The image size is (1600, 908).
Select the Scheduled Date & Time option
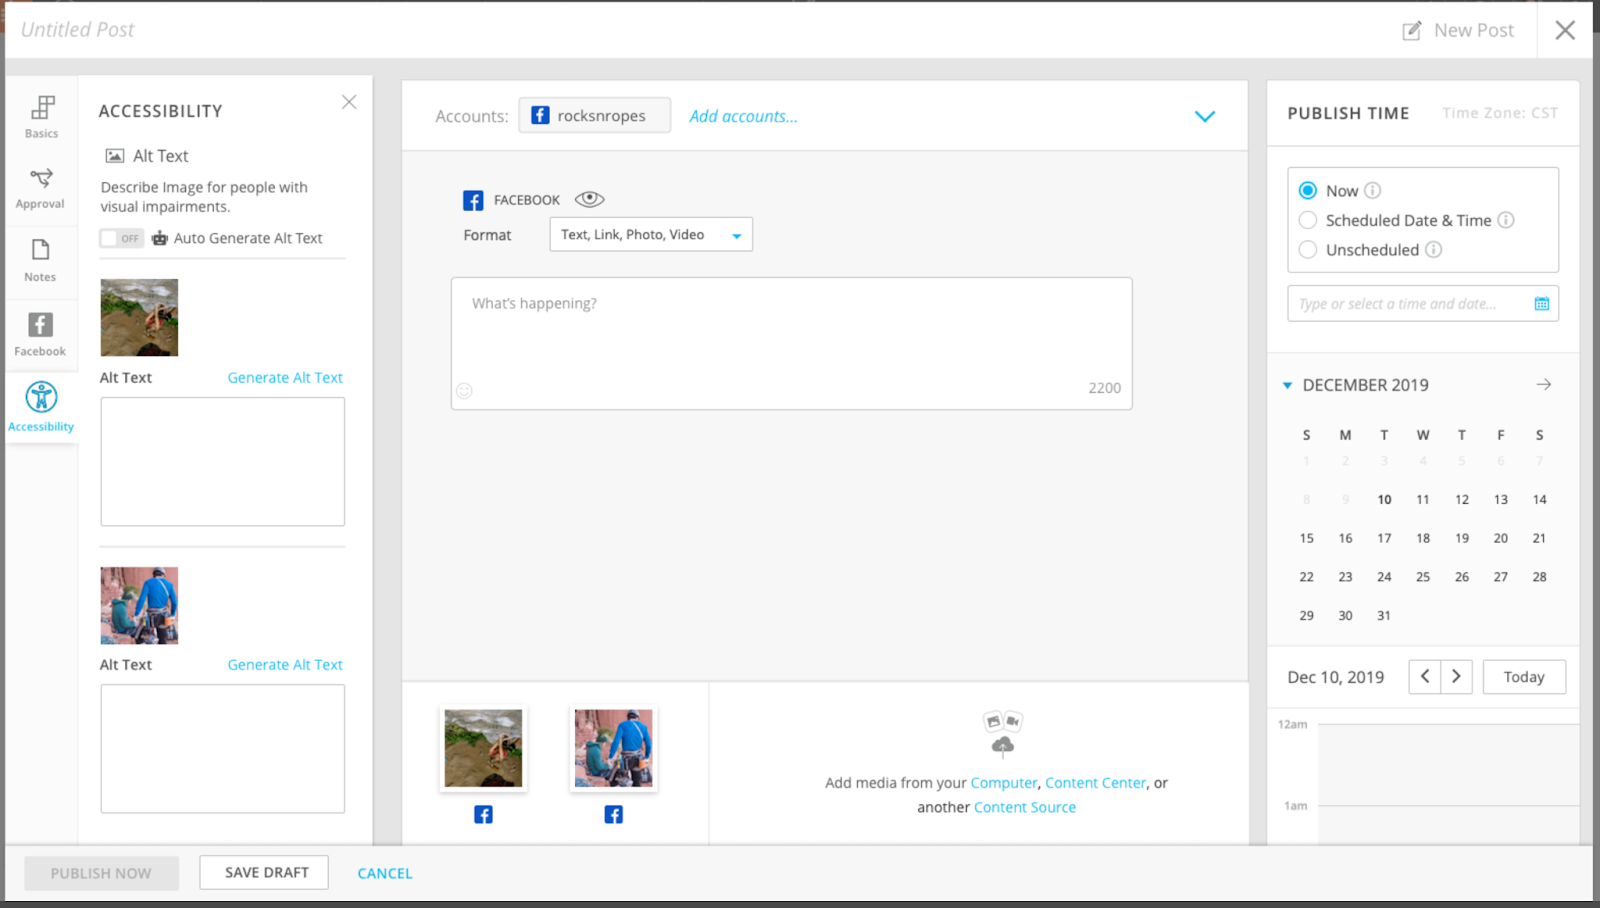click(x=1308, y=220)
